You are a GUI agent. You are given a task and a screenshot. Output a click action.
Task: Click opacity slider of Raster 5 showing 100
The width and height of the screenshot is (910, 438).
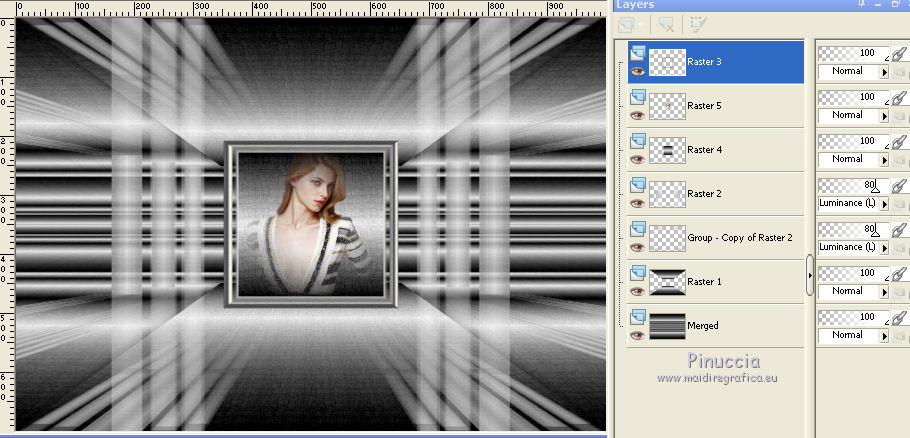[854, 98]
